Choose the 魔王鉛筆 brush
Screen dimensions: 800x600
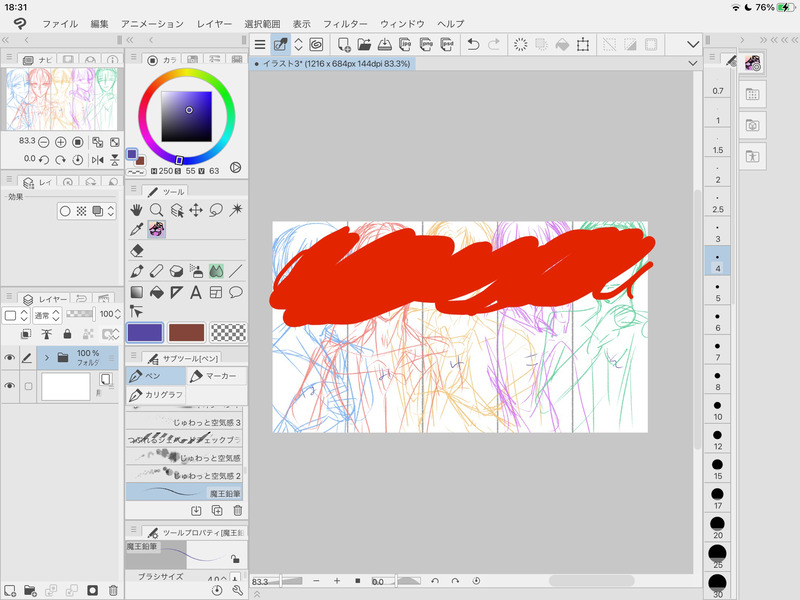[x=184, y=492]
